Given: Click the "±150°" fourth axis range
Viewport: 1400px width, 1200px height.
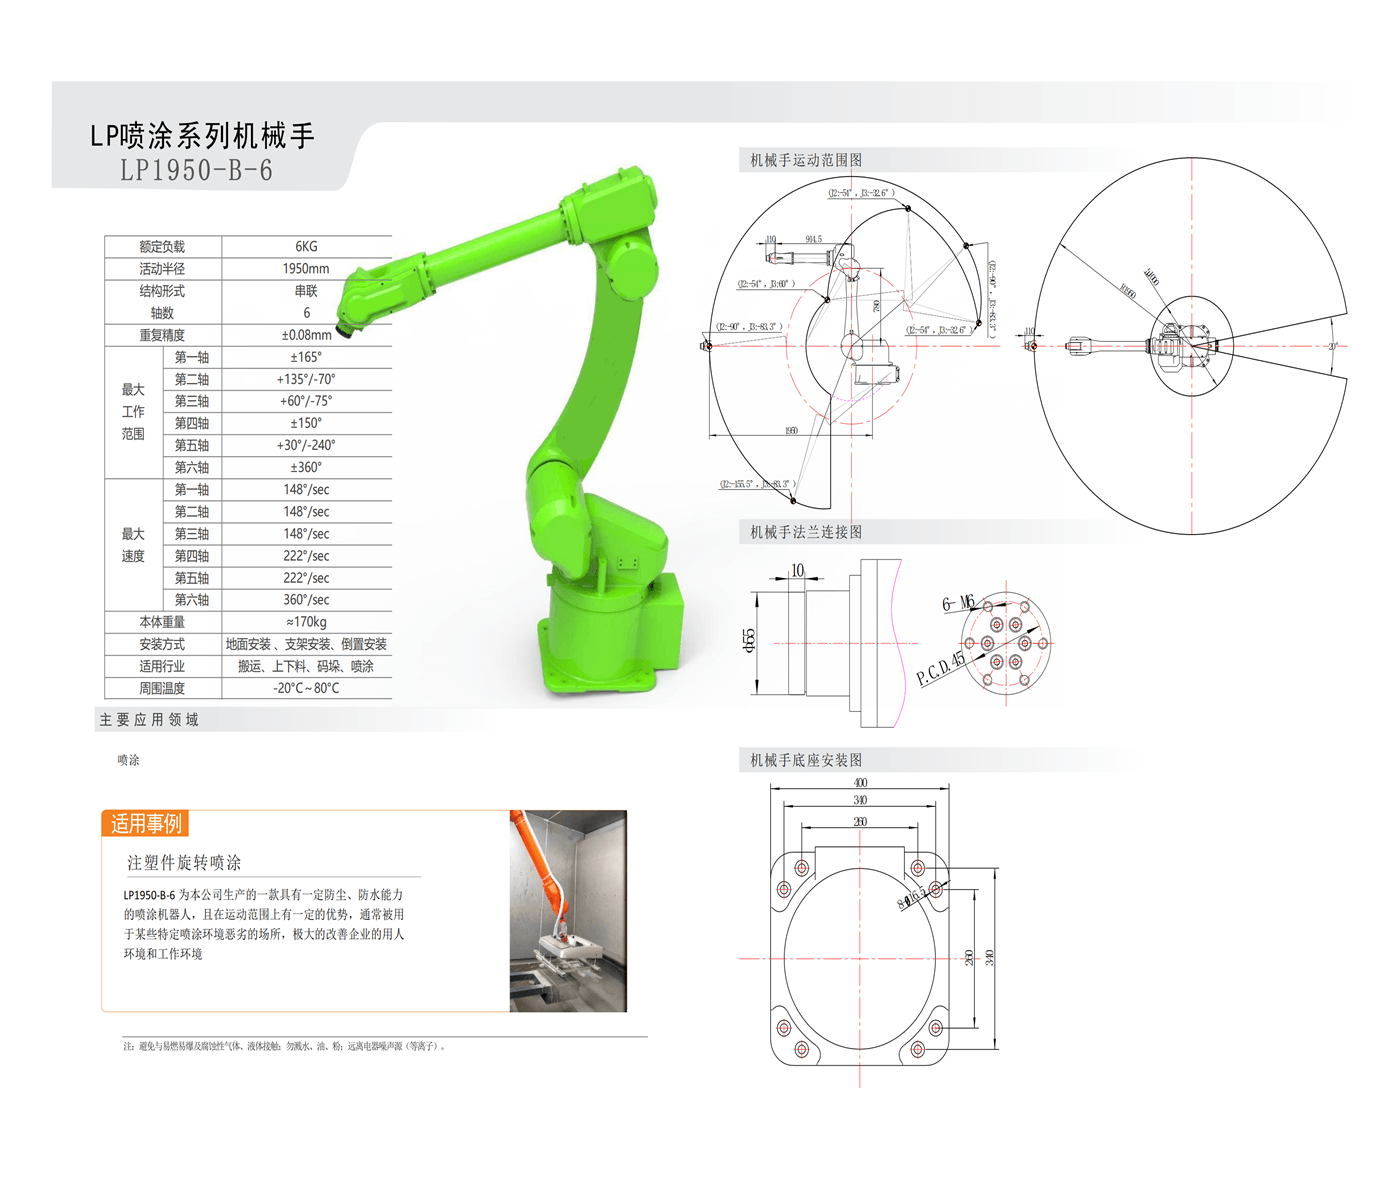Looking at the screenshot, I should point(306,423).
